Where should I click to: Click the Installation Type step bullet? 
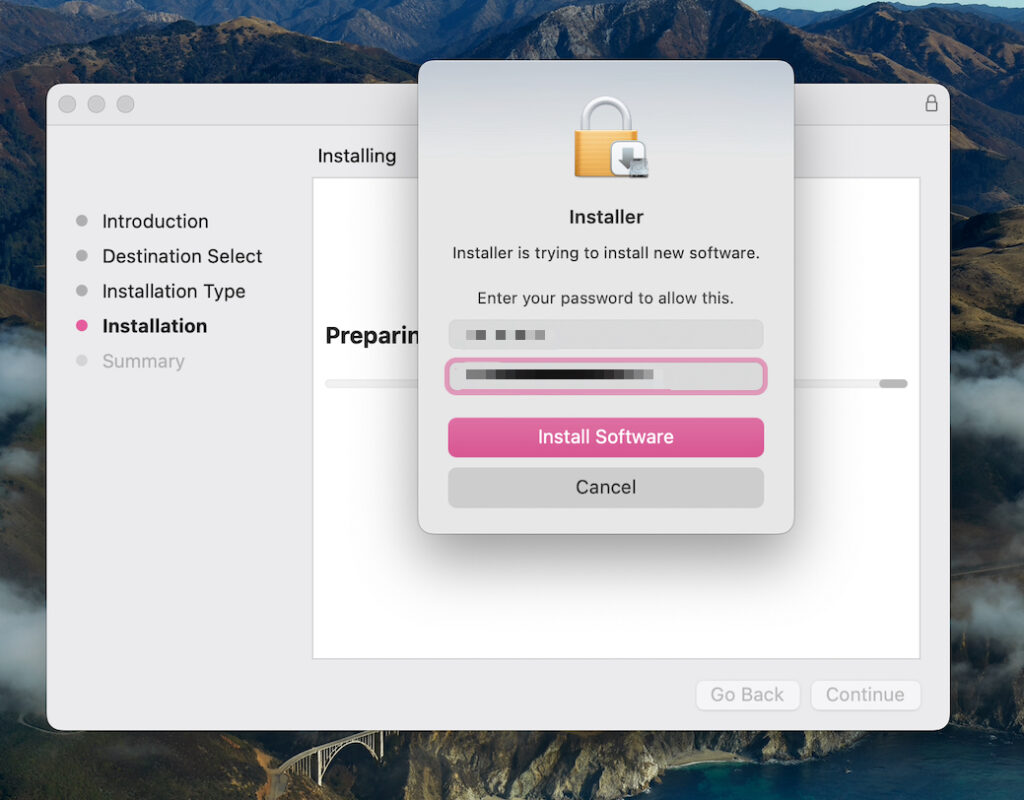point(83,291)
